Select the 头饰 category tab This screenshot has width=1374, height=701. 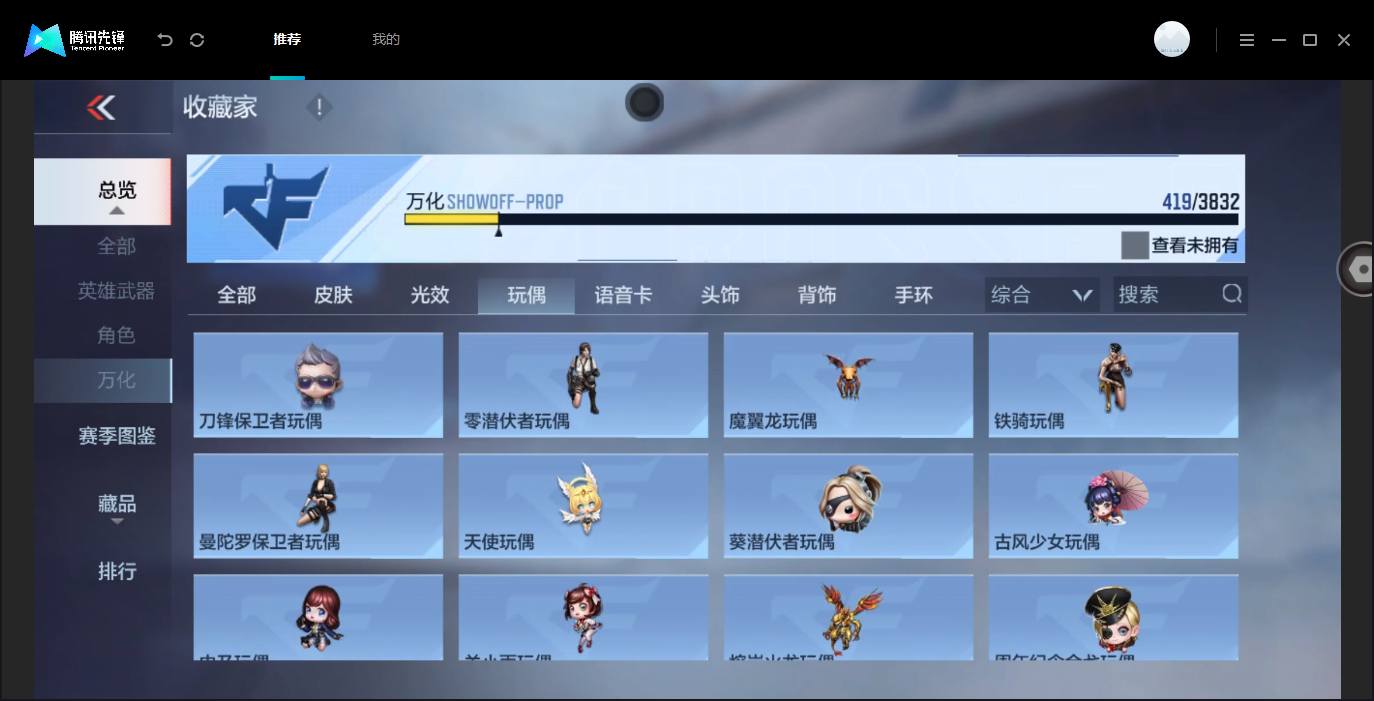tap(720, 295)
